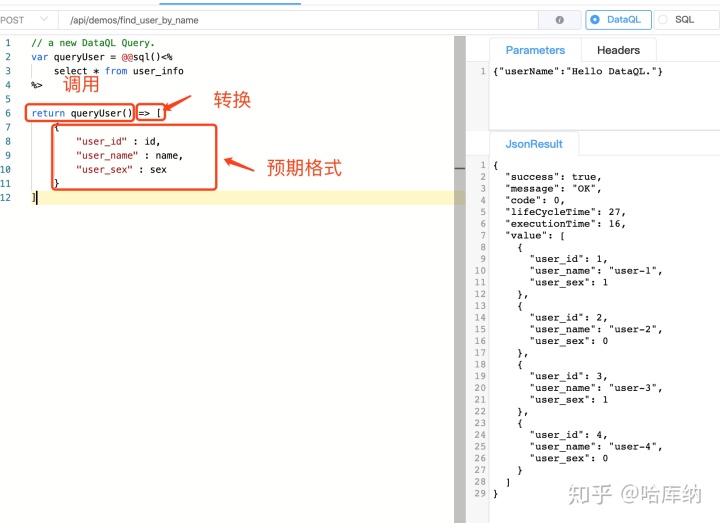This screenshot has width=720, height=523.
Task: Click '"user_name": "user-2",' in the result
Action: point(596,329)
